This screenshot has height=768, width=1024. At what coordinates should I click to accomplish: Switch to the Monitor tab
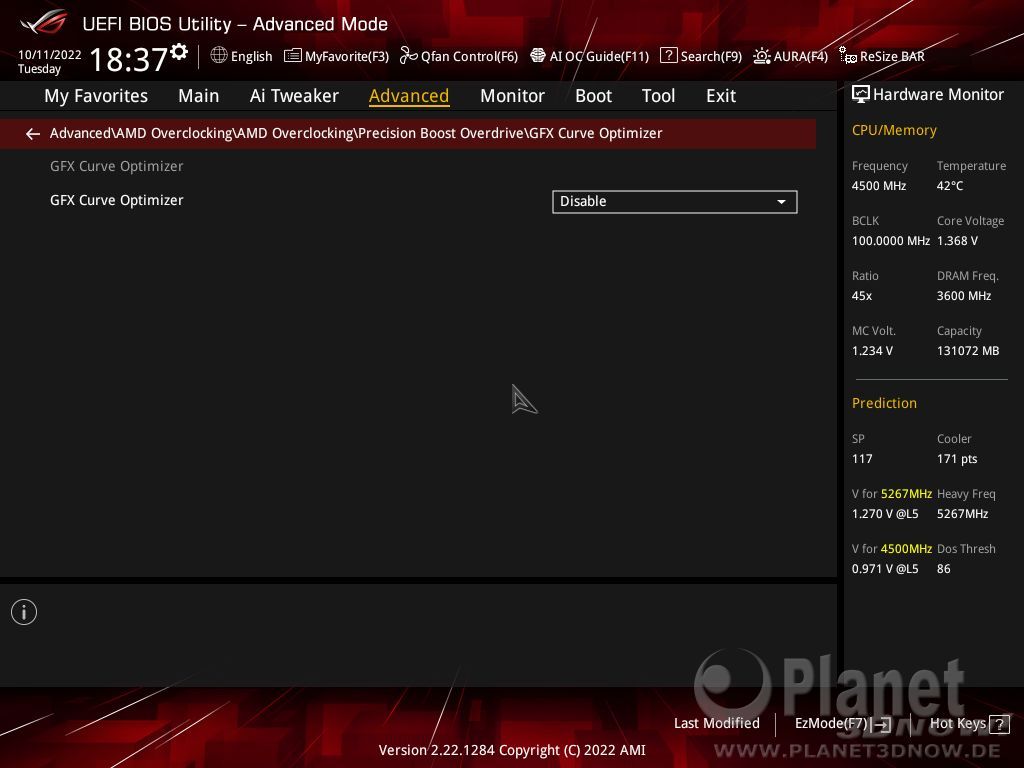(x=512, y=96)
